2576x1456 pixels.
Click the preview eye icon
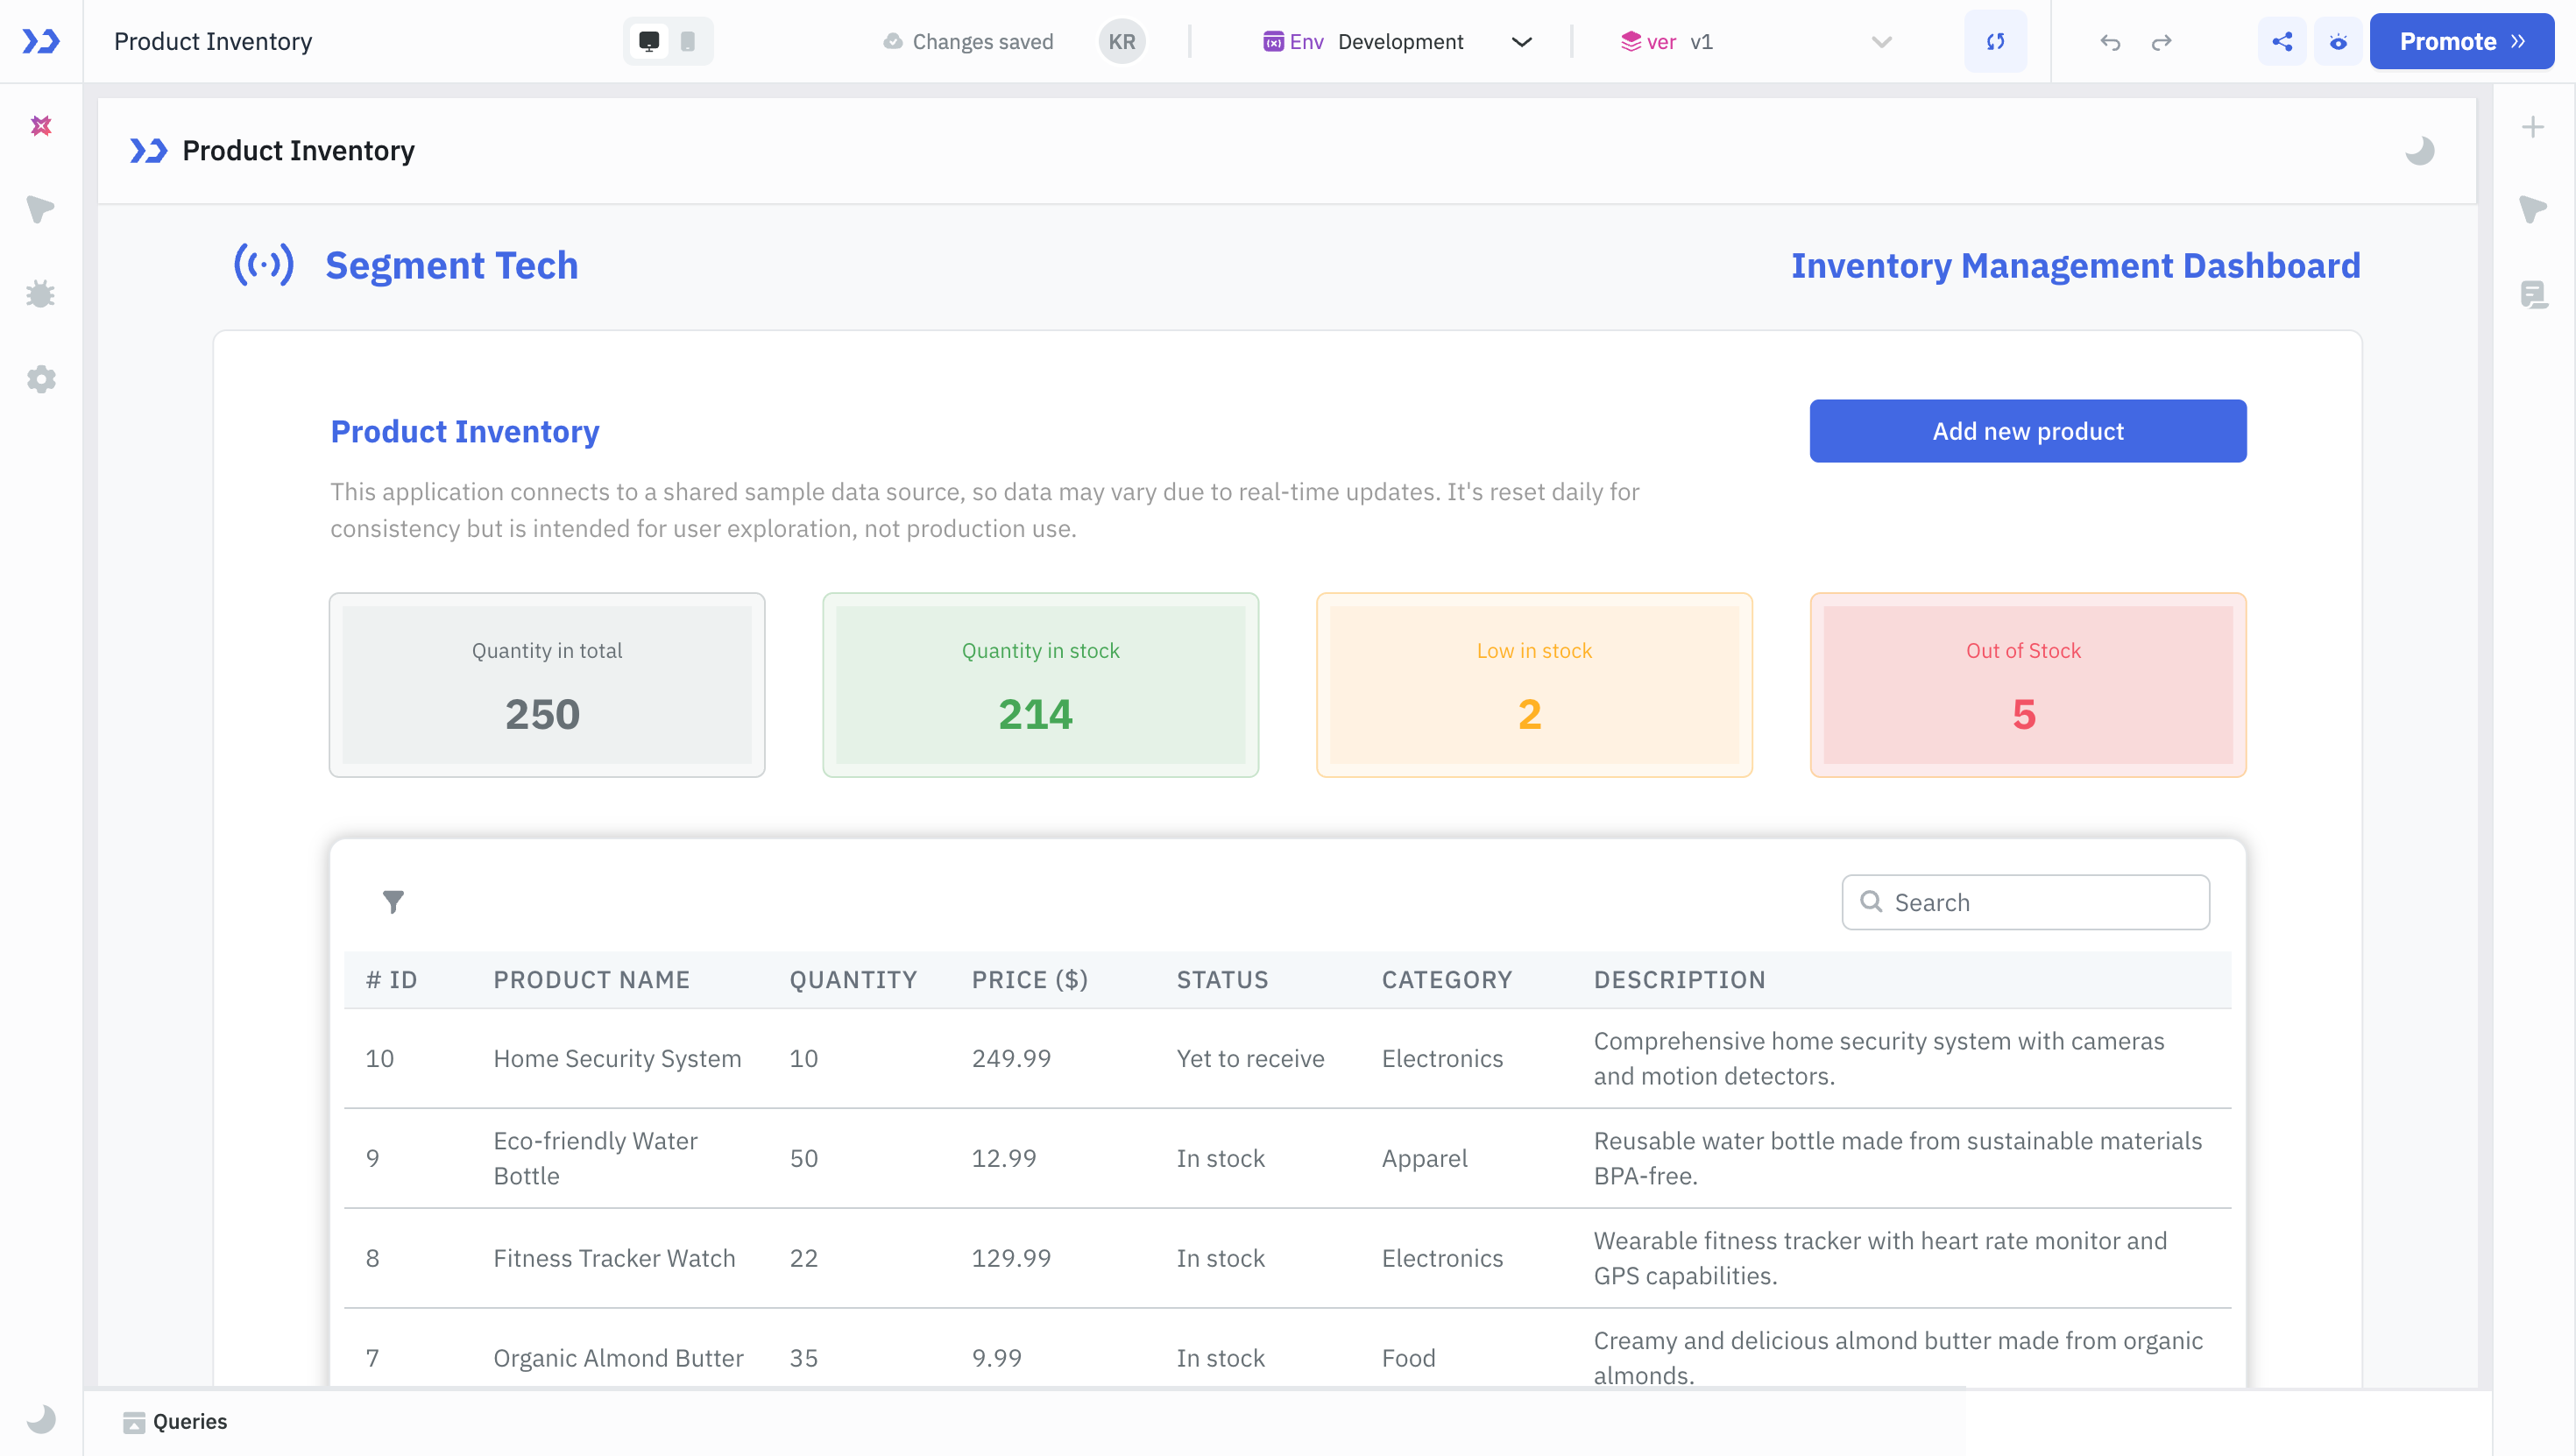pos(2338,42)
